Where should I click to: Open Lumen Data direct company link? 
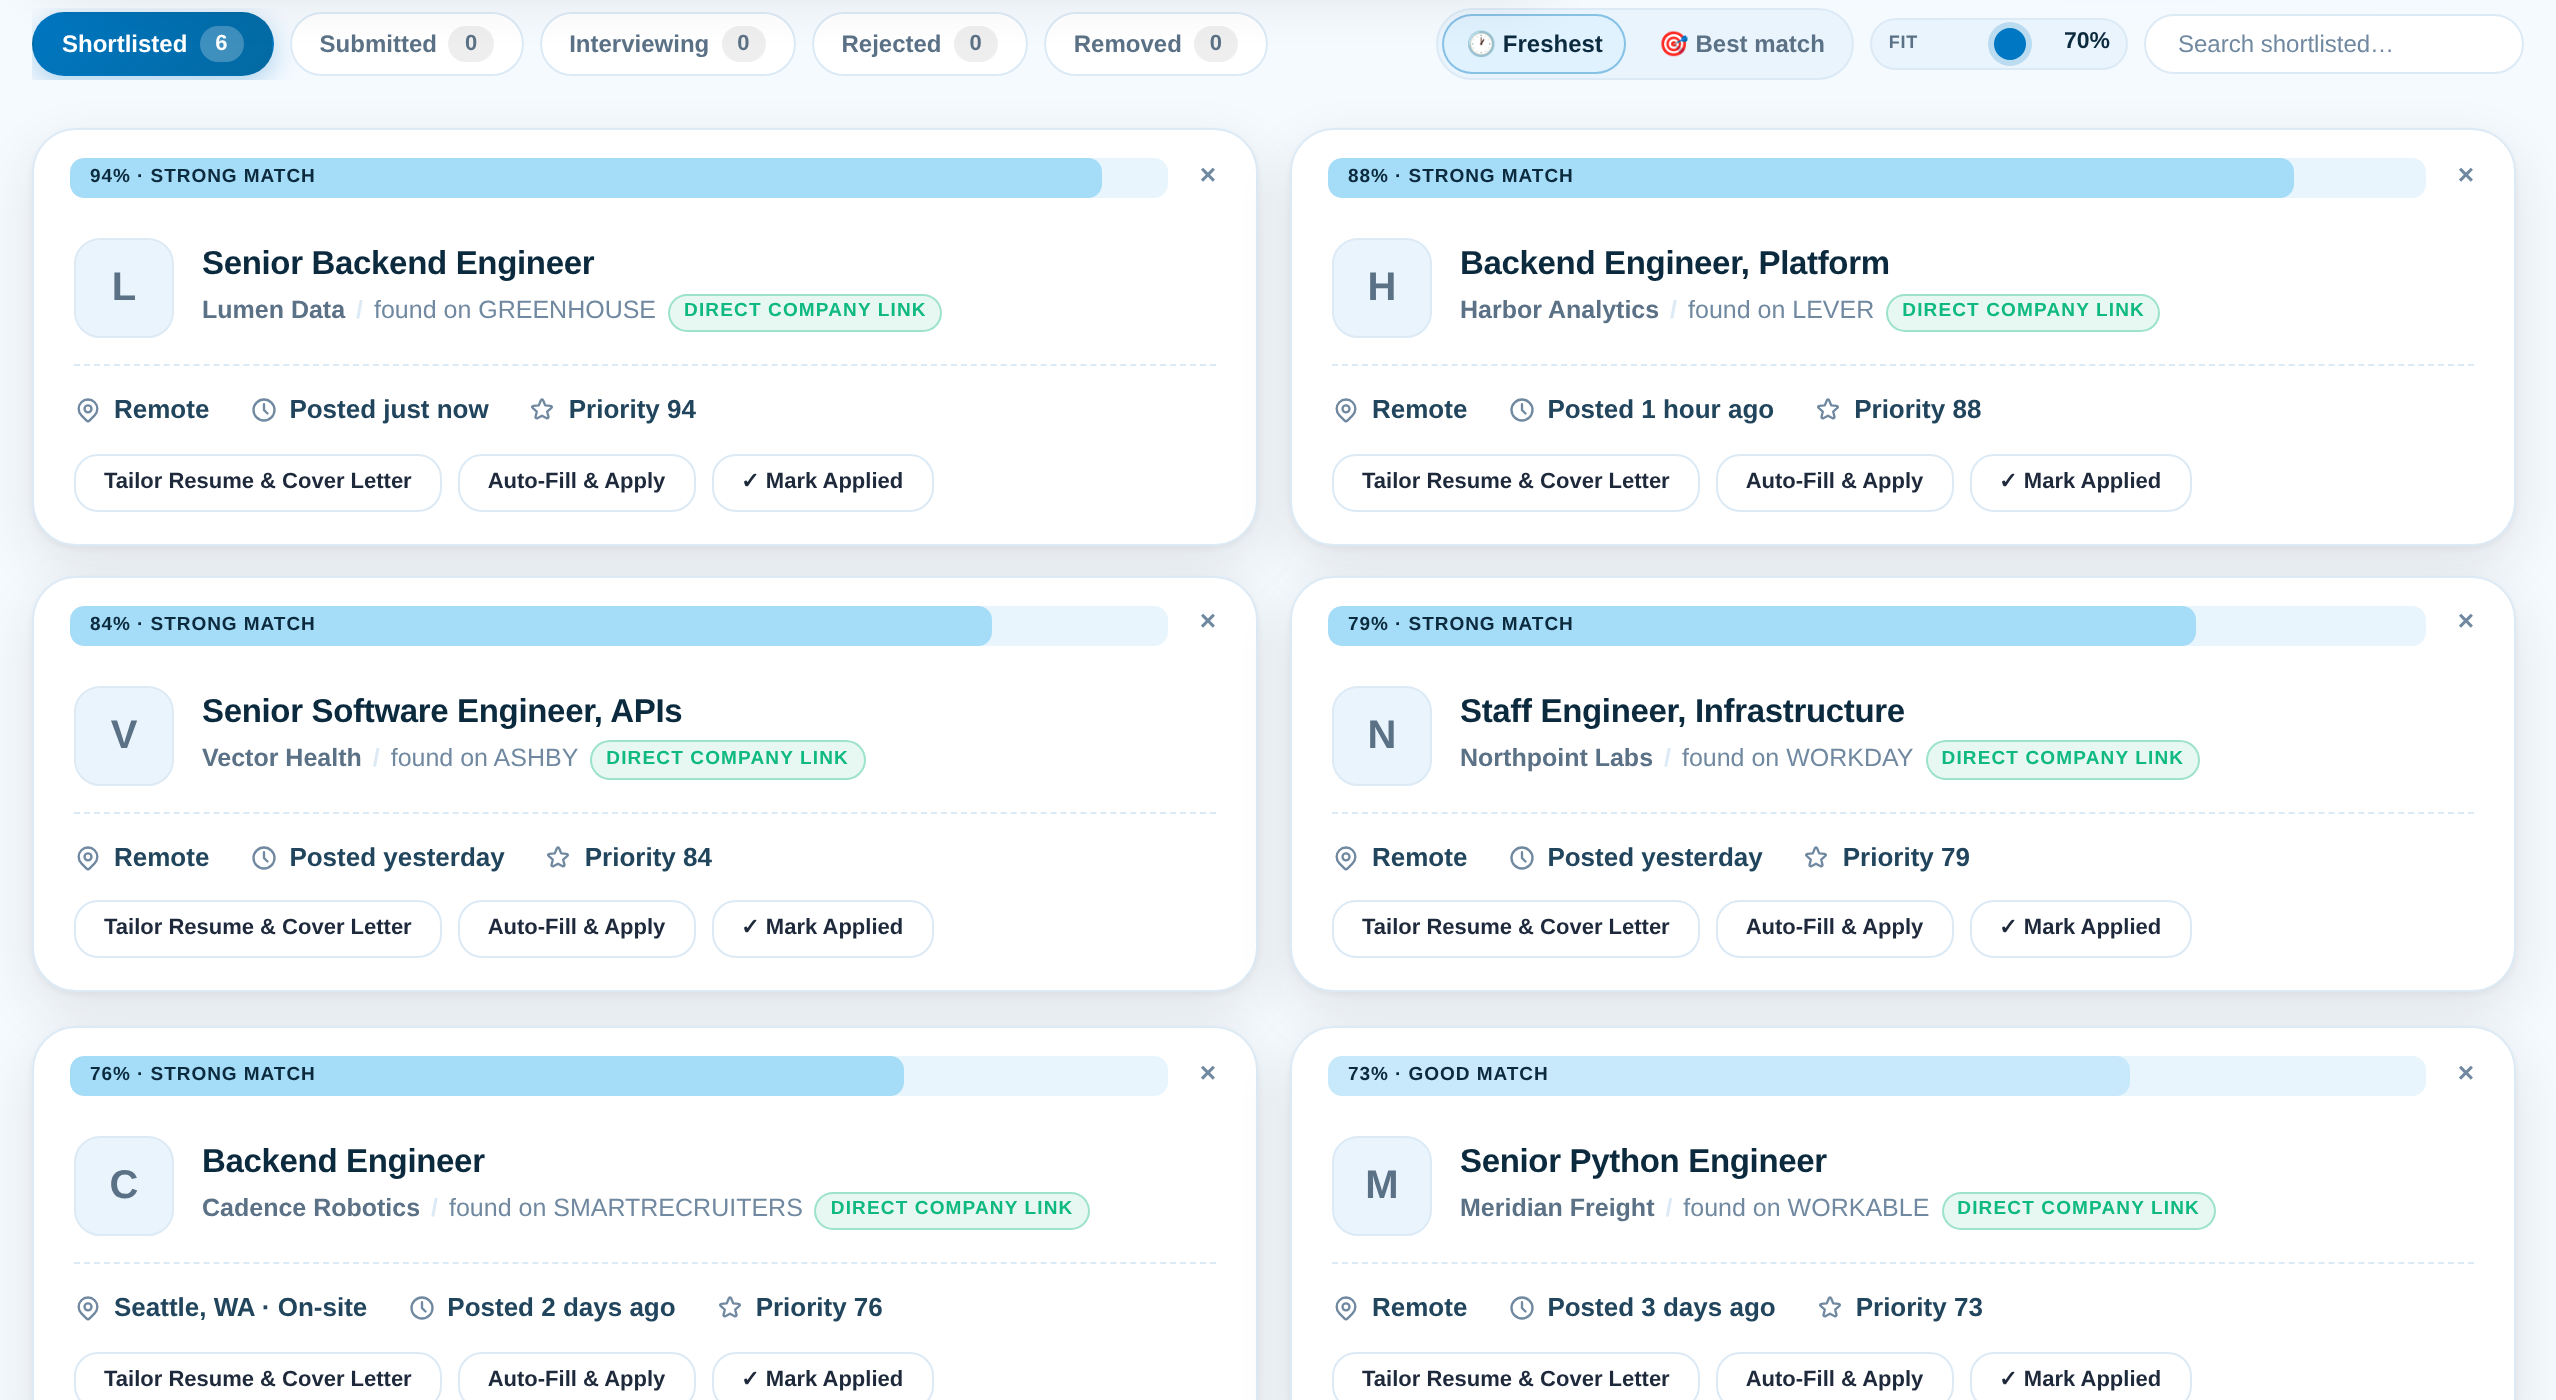805,311
